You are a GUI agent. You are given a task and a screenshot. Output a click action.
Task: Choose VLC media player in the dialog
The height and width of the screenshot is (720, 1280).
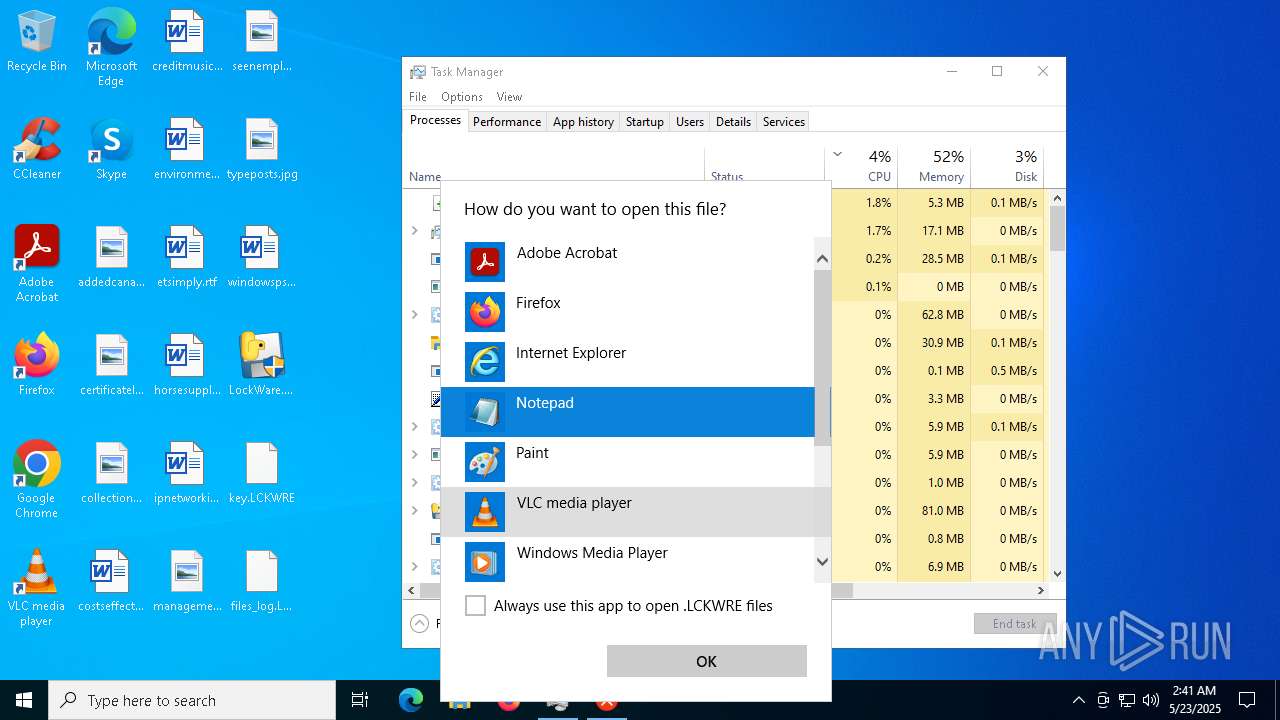tap(627, 512)
